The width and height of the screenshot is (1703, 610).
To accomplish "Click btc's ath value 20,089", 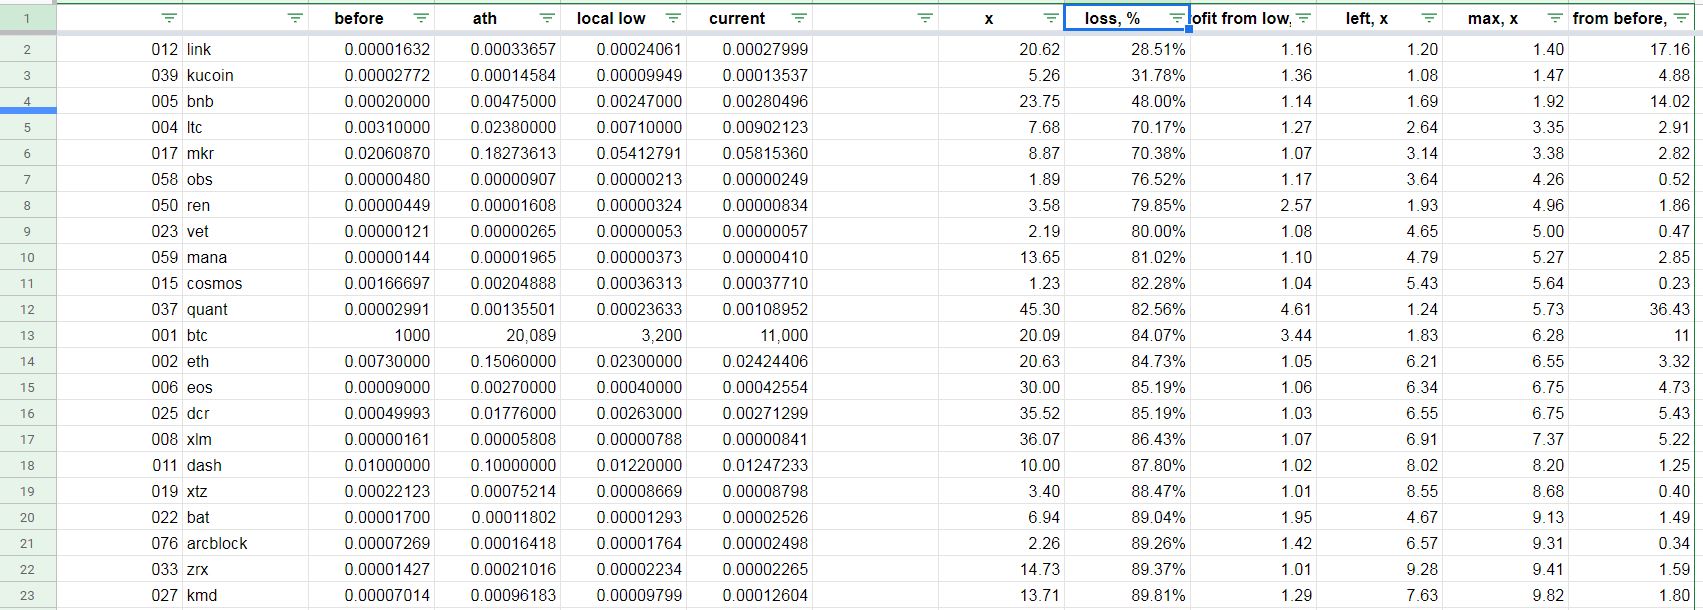I will (x=497, y=335).
